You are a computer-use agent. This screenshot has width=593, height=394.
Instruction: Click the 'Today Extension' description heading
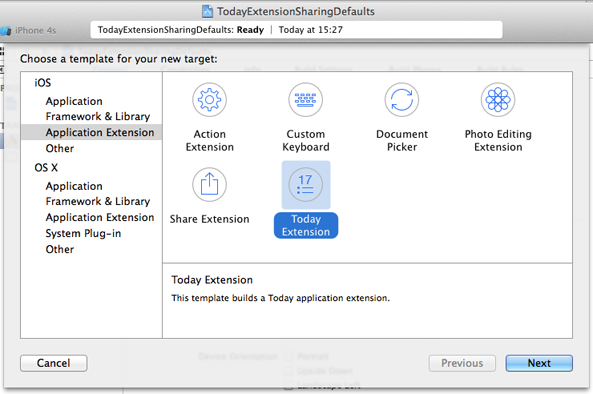coord(212,280)
